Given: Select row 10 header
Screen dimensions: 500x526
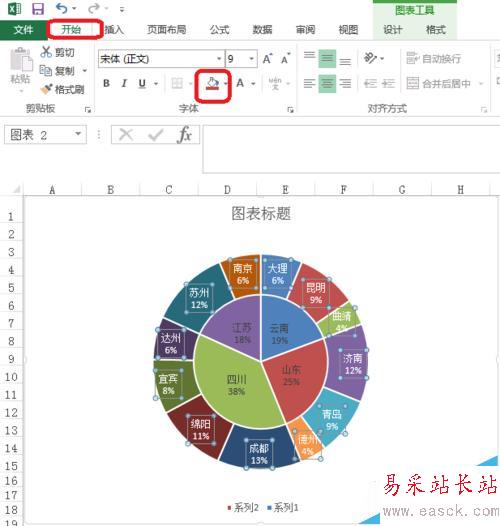Looking at the screenshot, I should 11,377.
